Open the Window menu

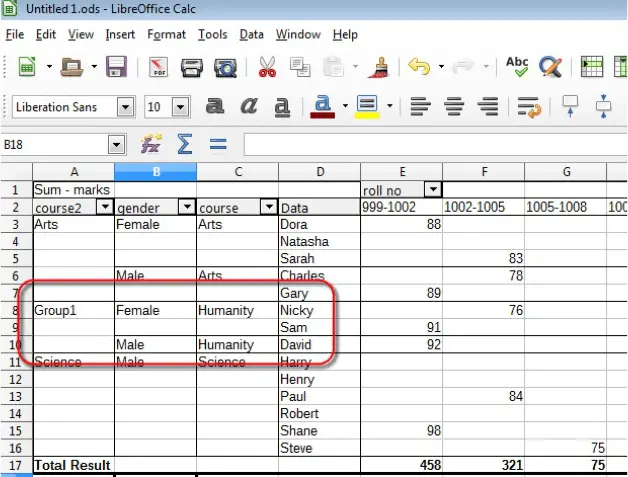[x=298, y=34]
